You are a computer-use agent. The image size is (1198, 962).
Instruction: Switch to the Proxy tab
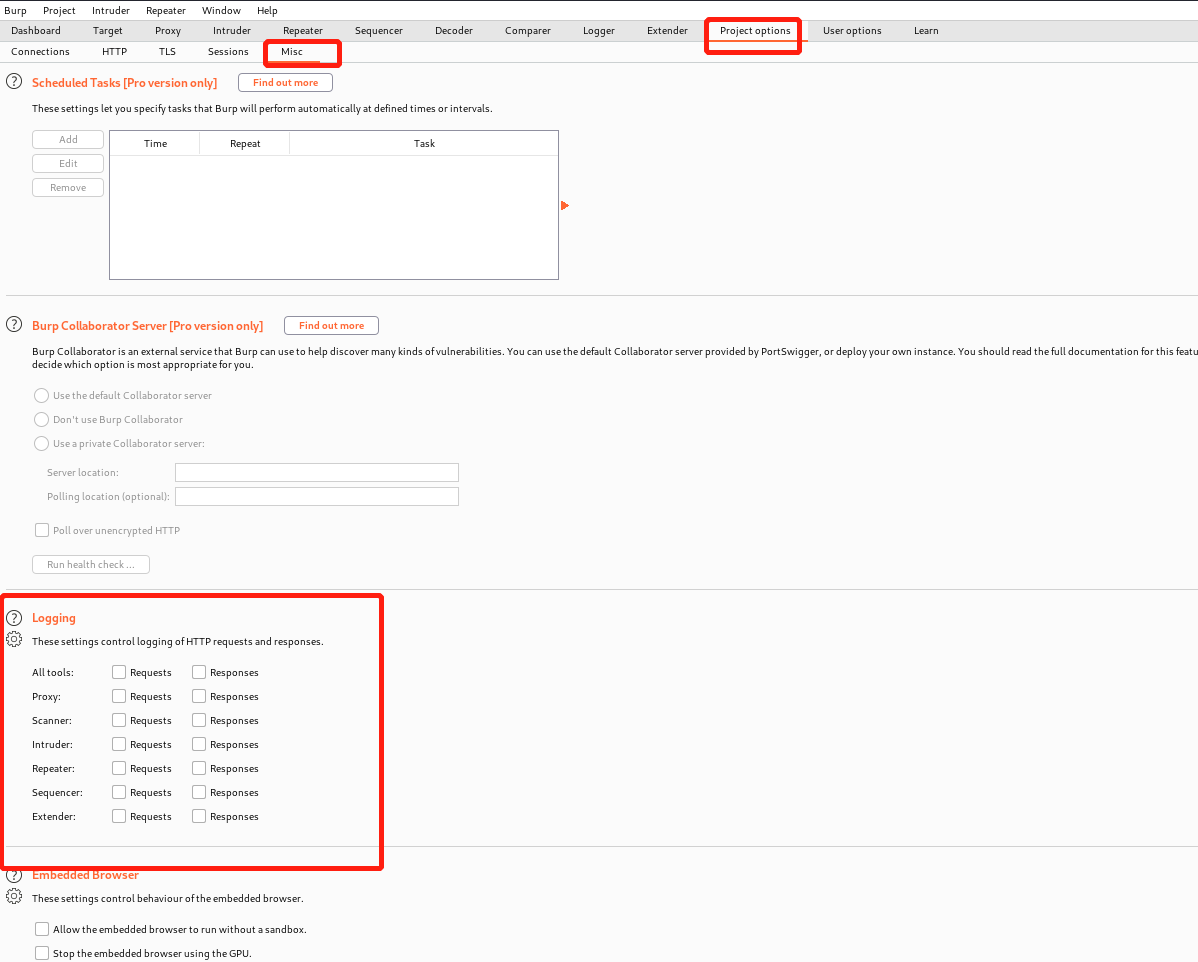tap(168, 31)
